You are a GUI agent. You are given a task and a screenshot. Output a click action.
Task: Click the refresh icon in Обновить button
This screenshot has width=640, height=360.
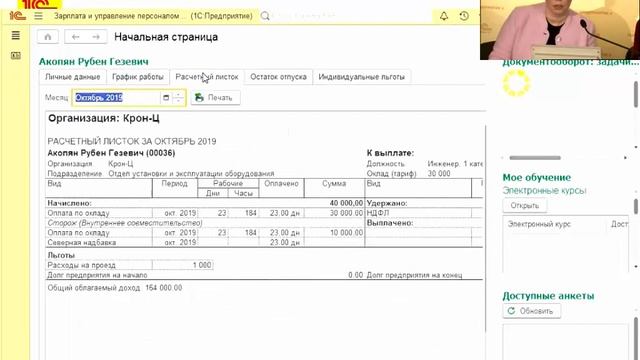(x=511, y=311)
